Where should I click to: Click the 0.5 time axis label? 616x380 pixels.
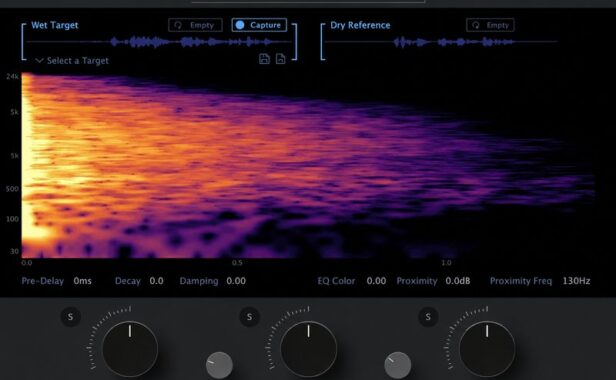coord(237,263)
